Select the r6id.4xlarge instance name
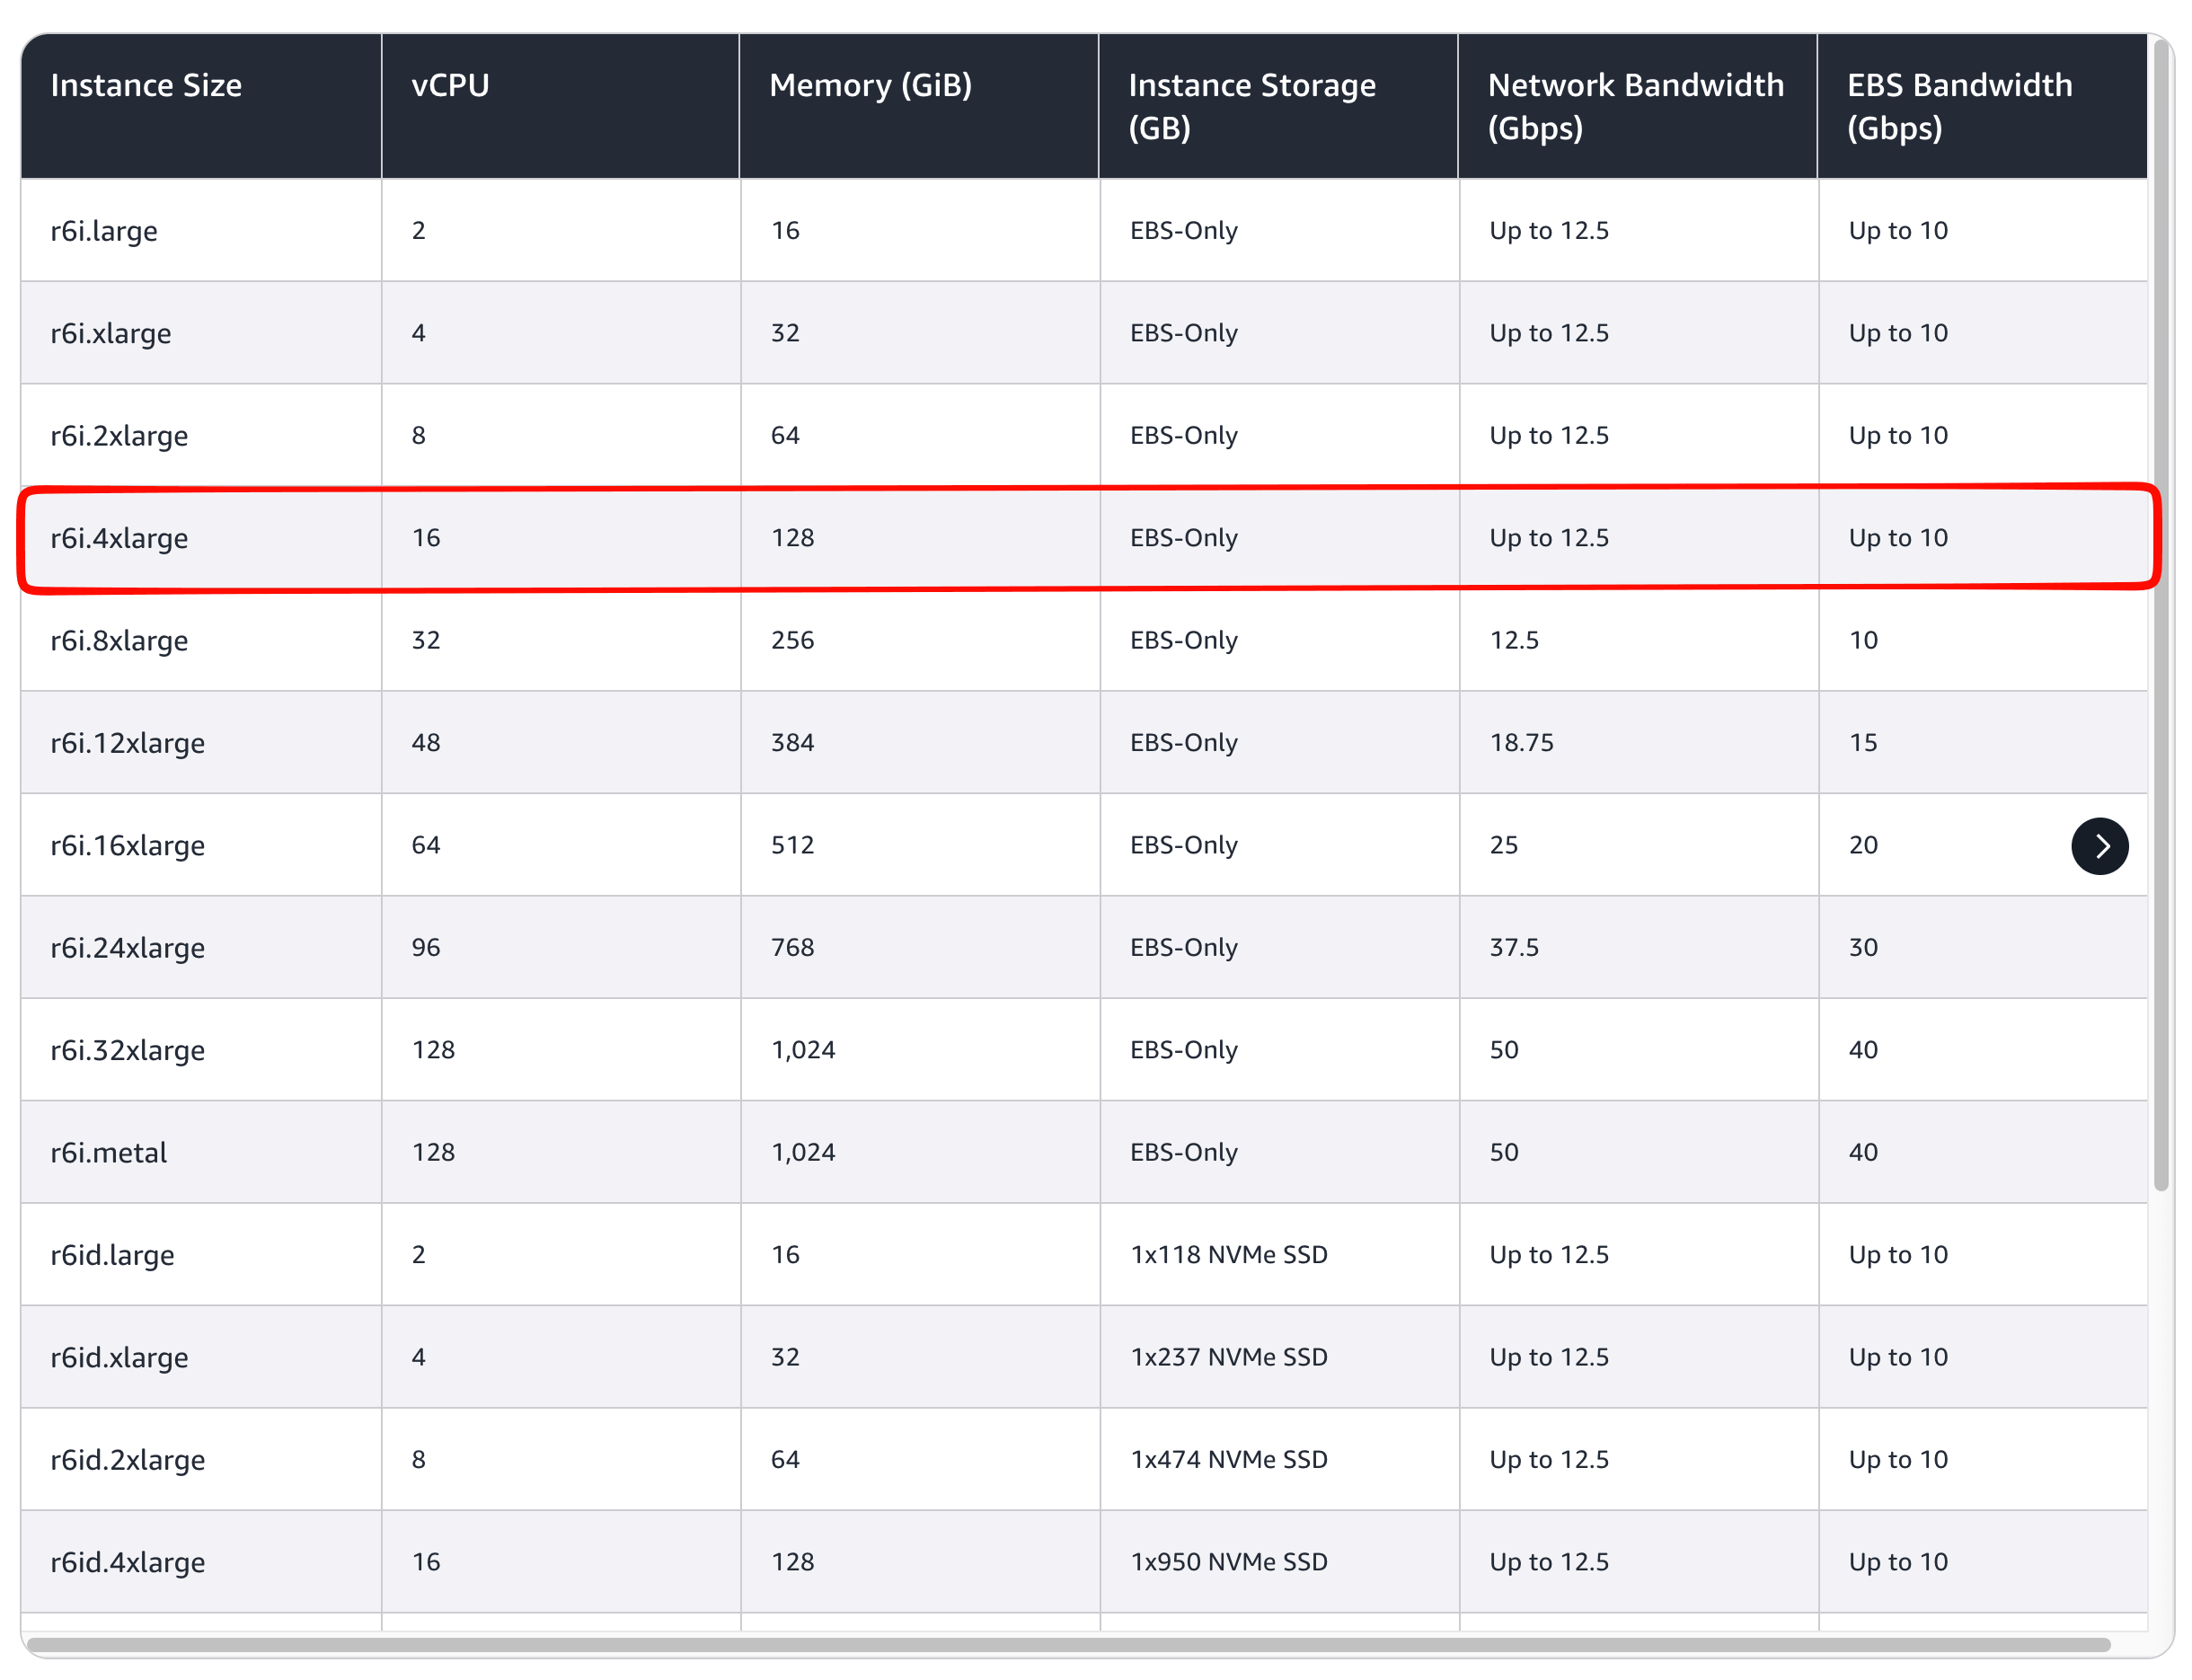Viewport: 2192px width, 1680px height. pos(128,1562)
